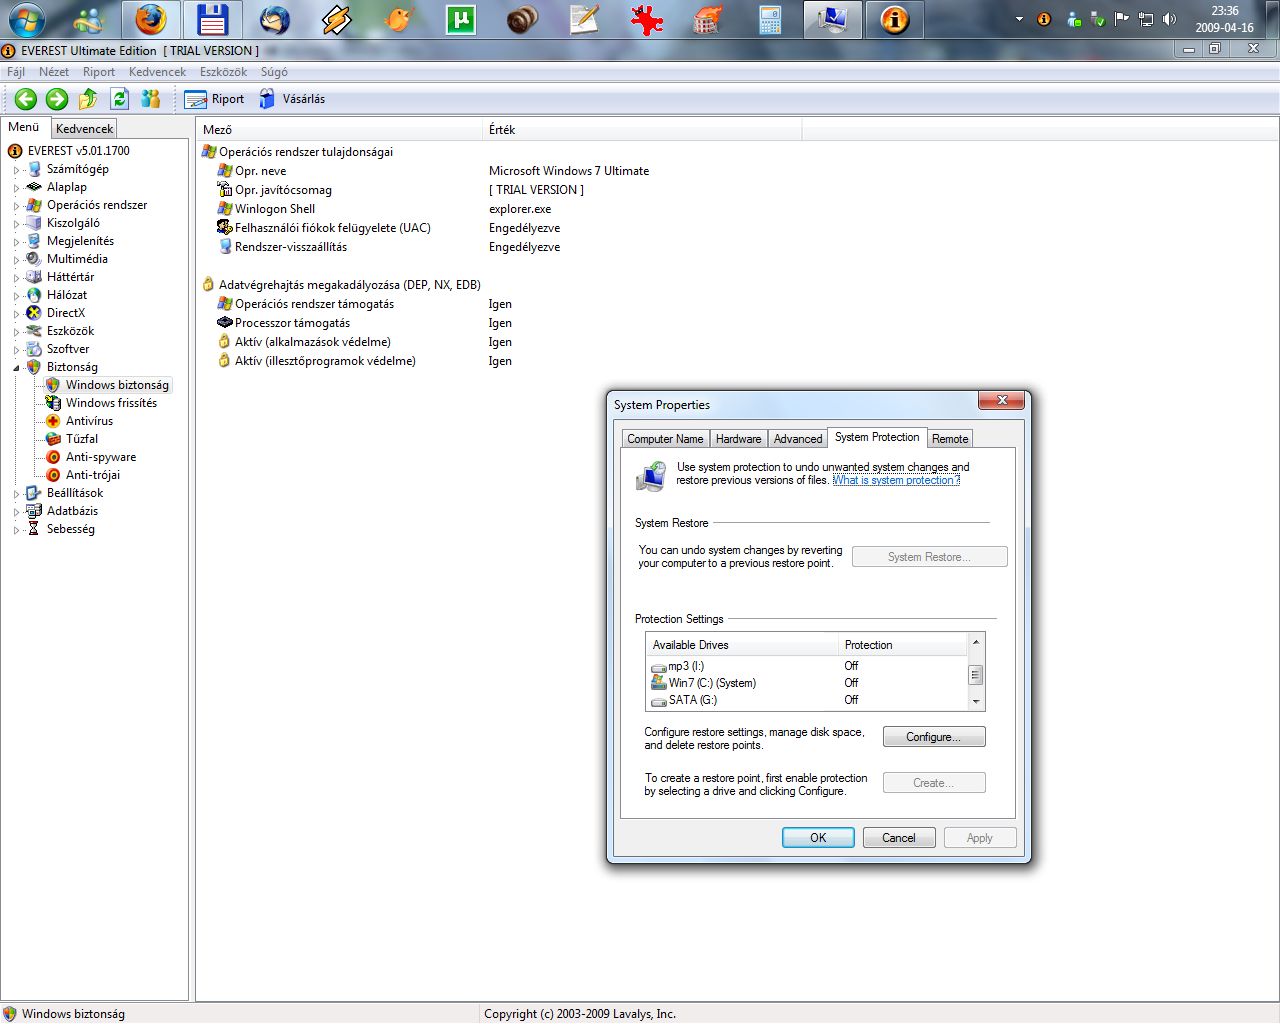Select the SATA (G:) drive row
This screenshot has height=1024, width=1280.
coord(807,700)
